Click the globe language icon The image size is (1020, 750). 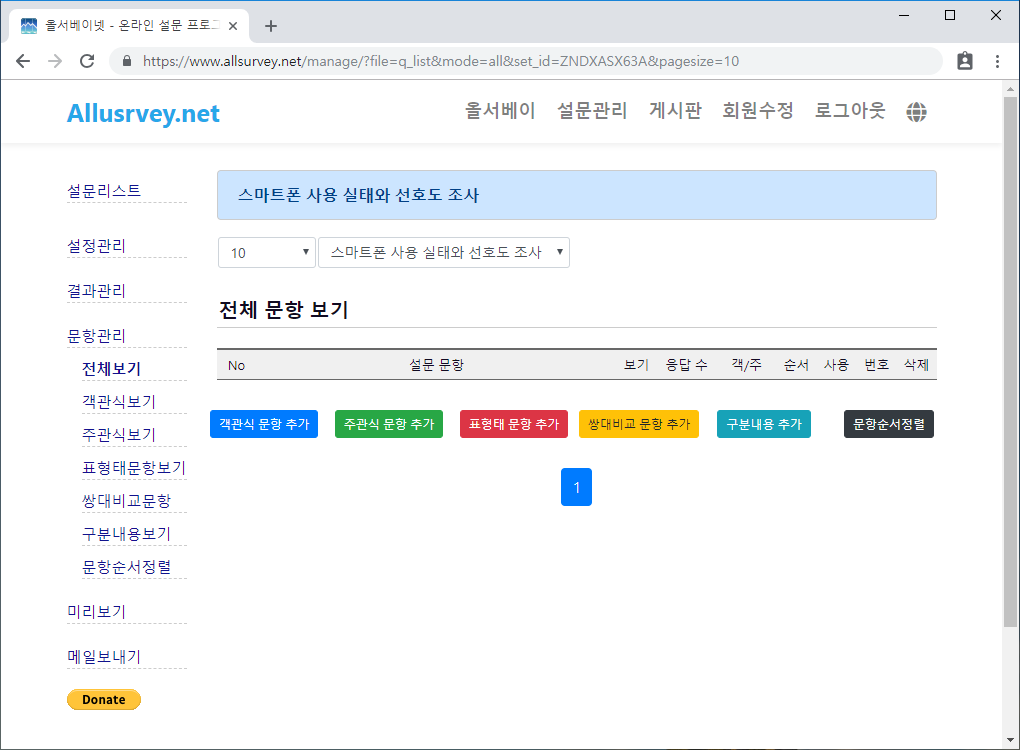(x=916, y=112)
